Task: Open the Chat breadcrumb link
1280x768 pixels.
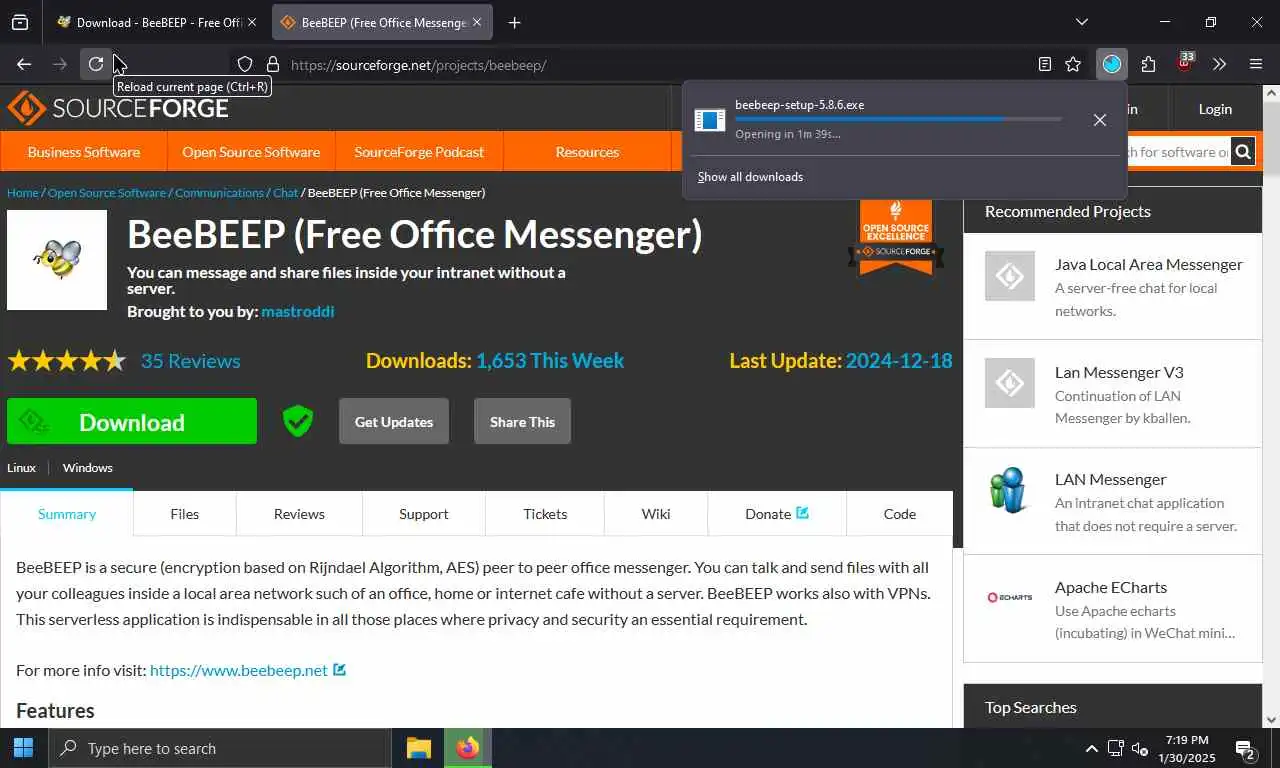Action: [285, 192]
